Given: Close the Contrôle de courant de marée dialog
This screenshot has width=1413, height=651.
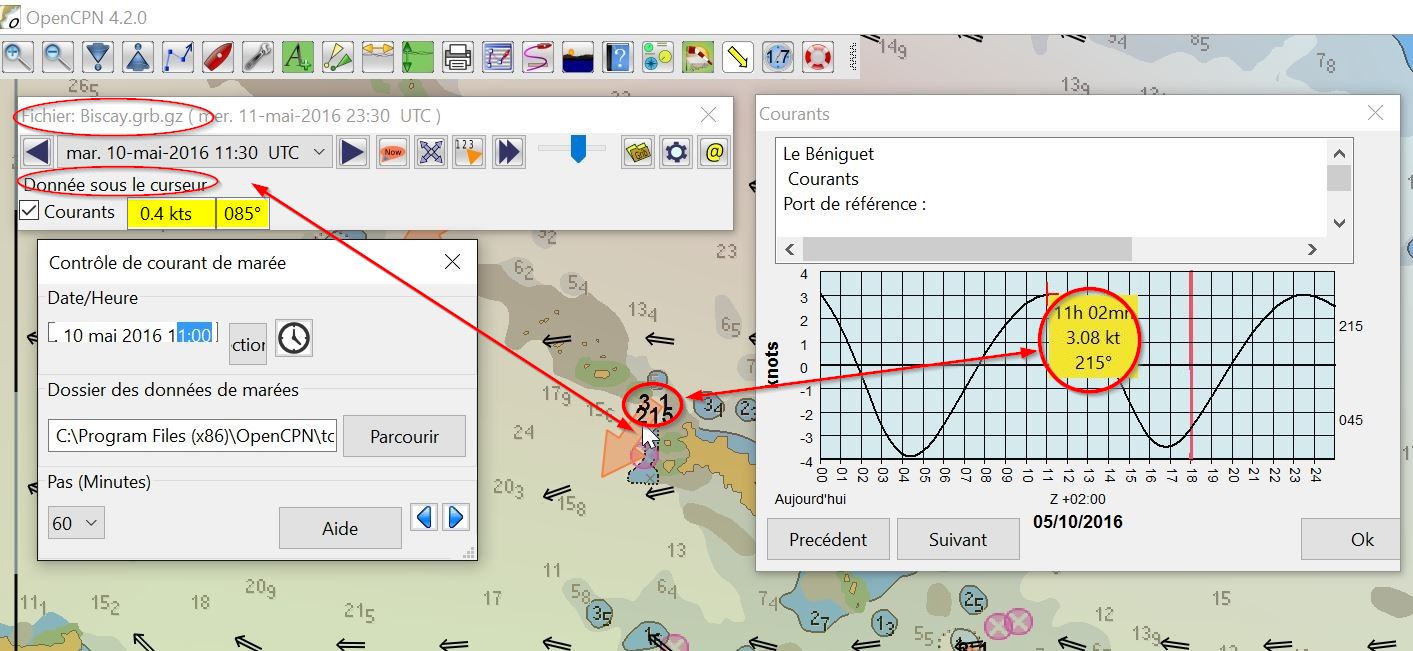Looking at the screenshot, I should point(452,262).
